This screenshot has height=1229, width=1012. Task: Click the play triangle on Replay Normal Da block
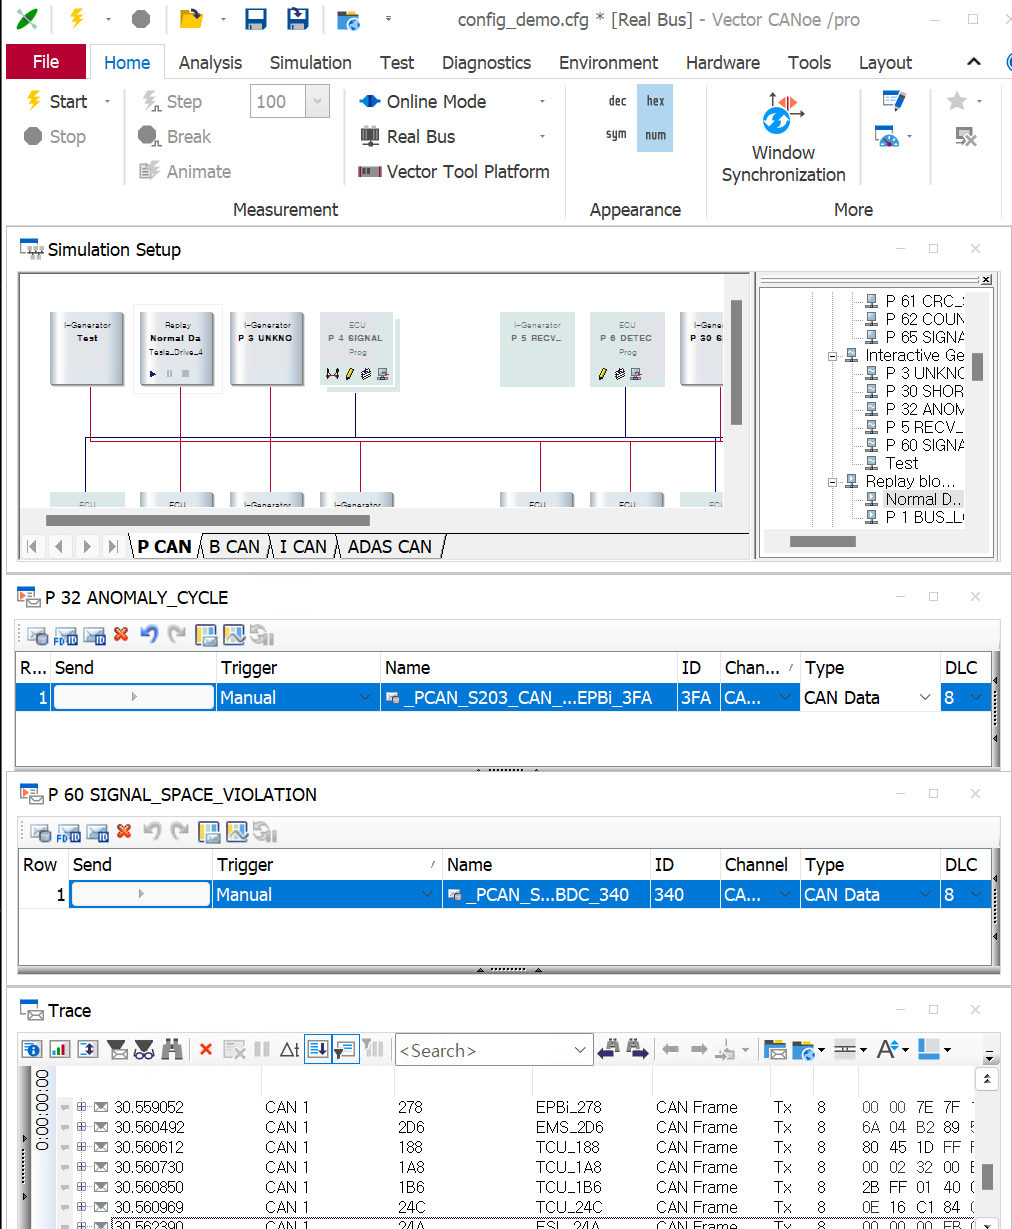click(153, 374)
